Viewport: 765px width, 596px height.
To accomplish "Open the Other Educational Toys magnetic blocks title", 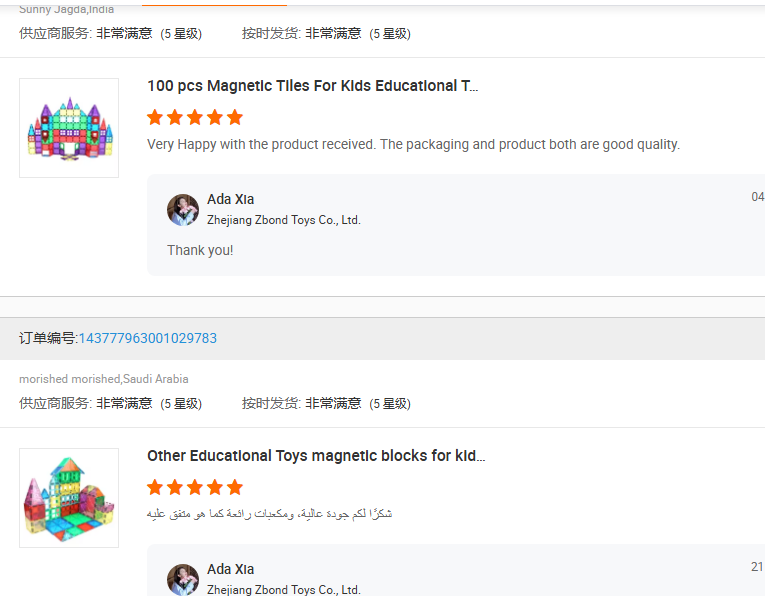I will [316, 456].
